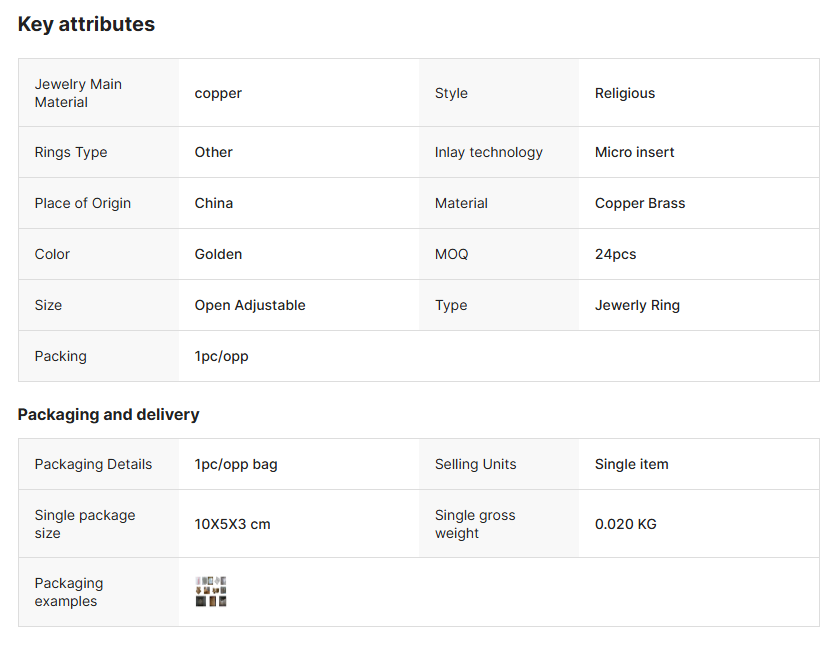The width and height of the screenshot is (831, 646).
Task: Click the Copper Brass material value
Action: [x=640, y=203]
